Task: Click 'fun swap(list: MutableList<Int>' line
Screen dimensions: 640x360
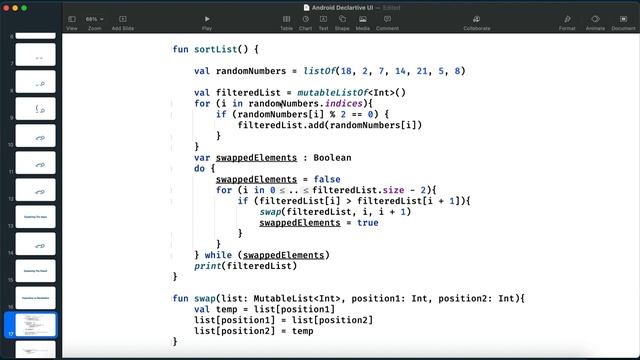Action: 349,298
